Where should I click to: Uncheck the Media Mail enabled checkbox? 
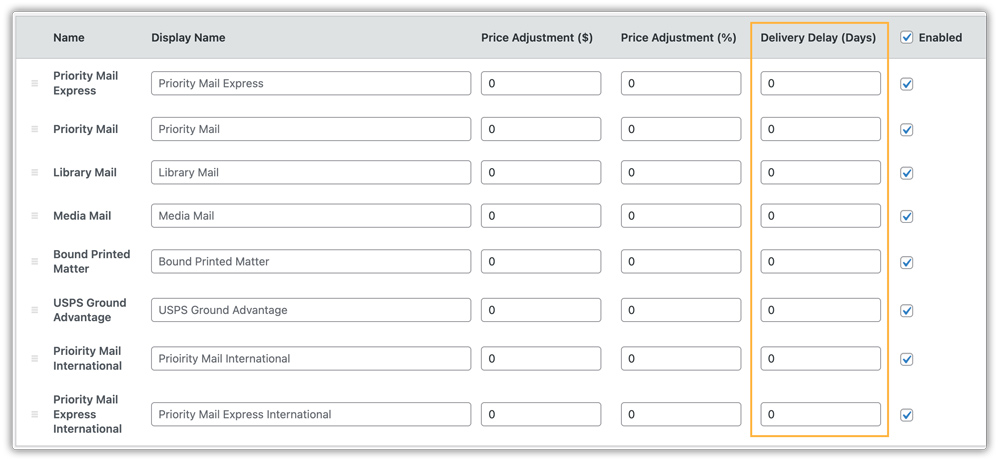click(907, 216)
